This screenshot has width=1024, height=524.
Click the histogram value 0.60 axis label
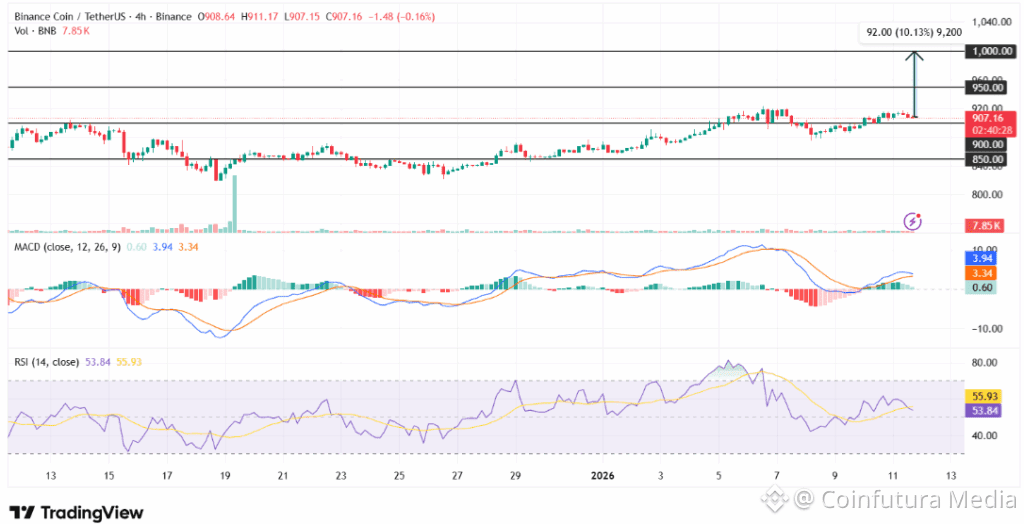[980, 287]
